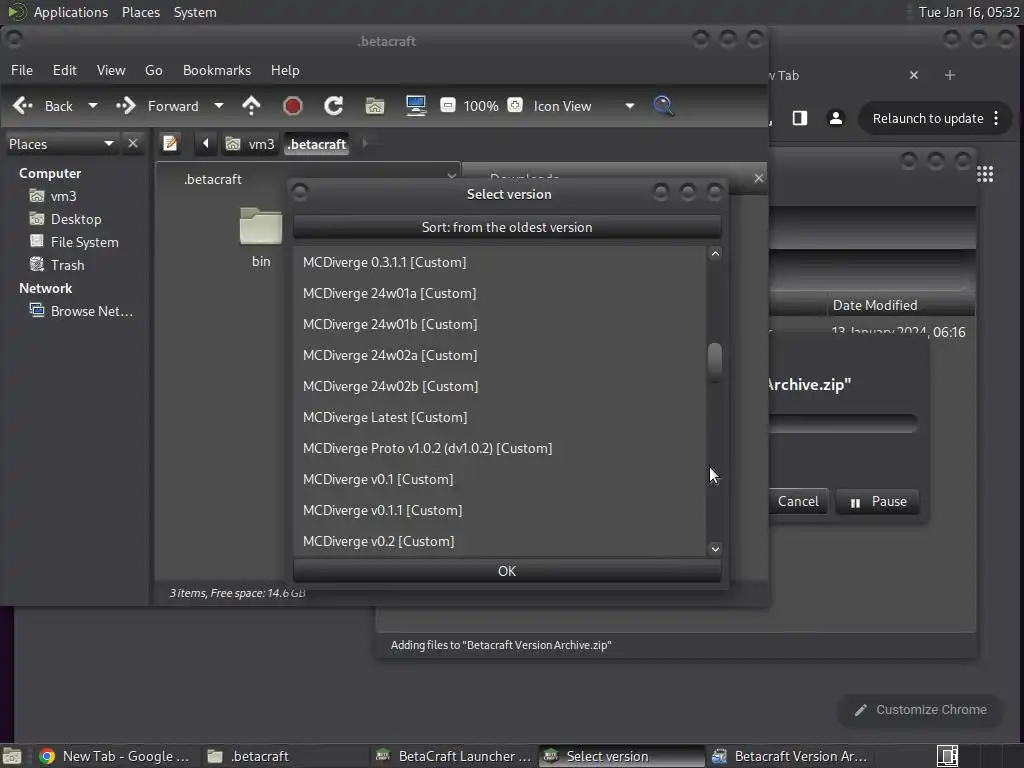Open the Forward history dropdown arrow
Viewport: 1024px width, 768px height.
tap(219, 106)
